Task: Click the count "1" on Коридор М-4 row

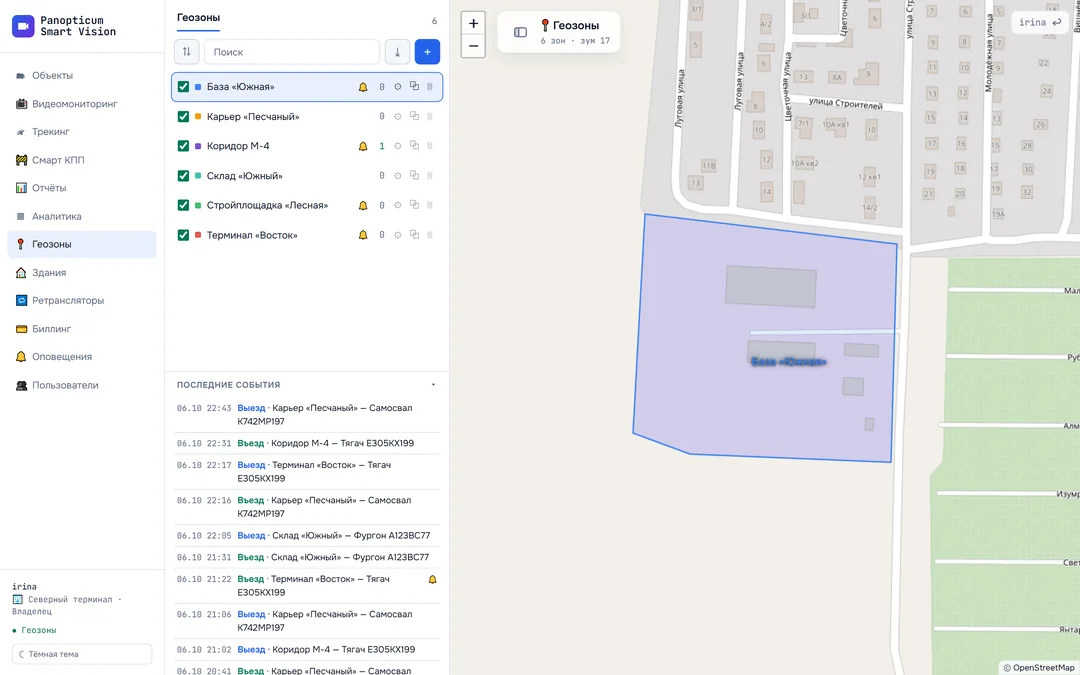Action: click(x=382, y=146)
